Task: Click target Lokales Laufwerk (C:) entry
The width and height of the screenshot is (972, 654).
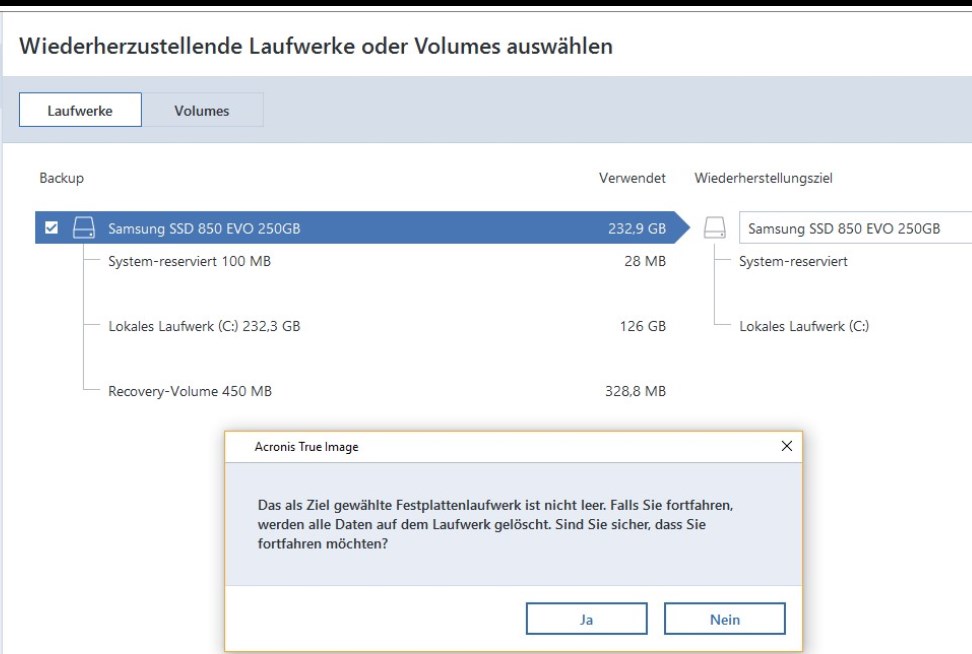Action: (803, 326)
